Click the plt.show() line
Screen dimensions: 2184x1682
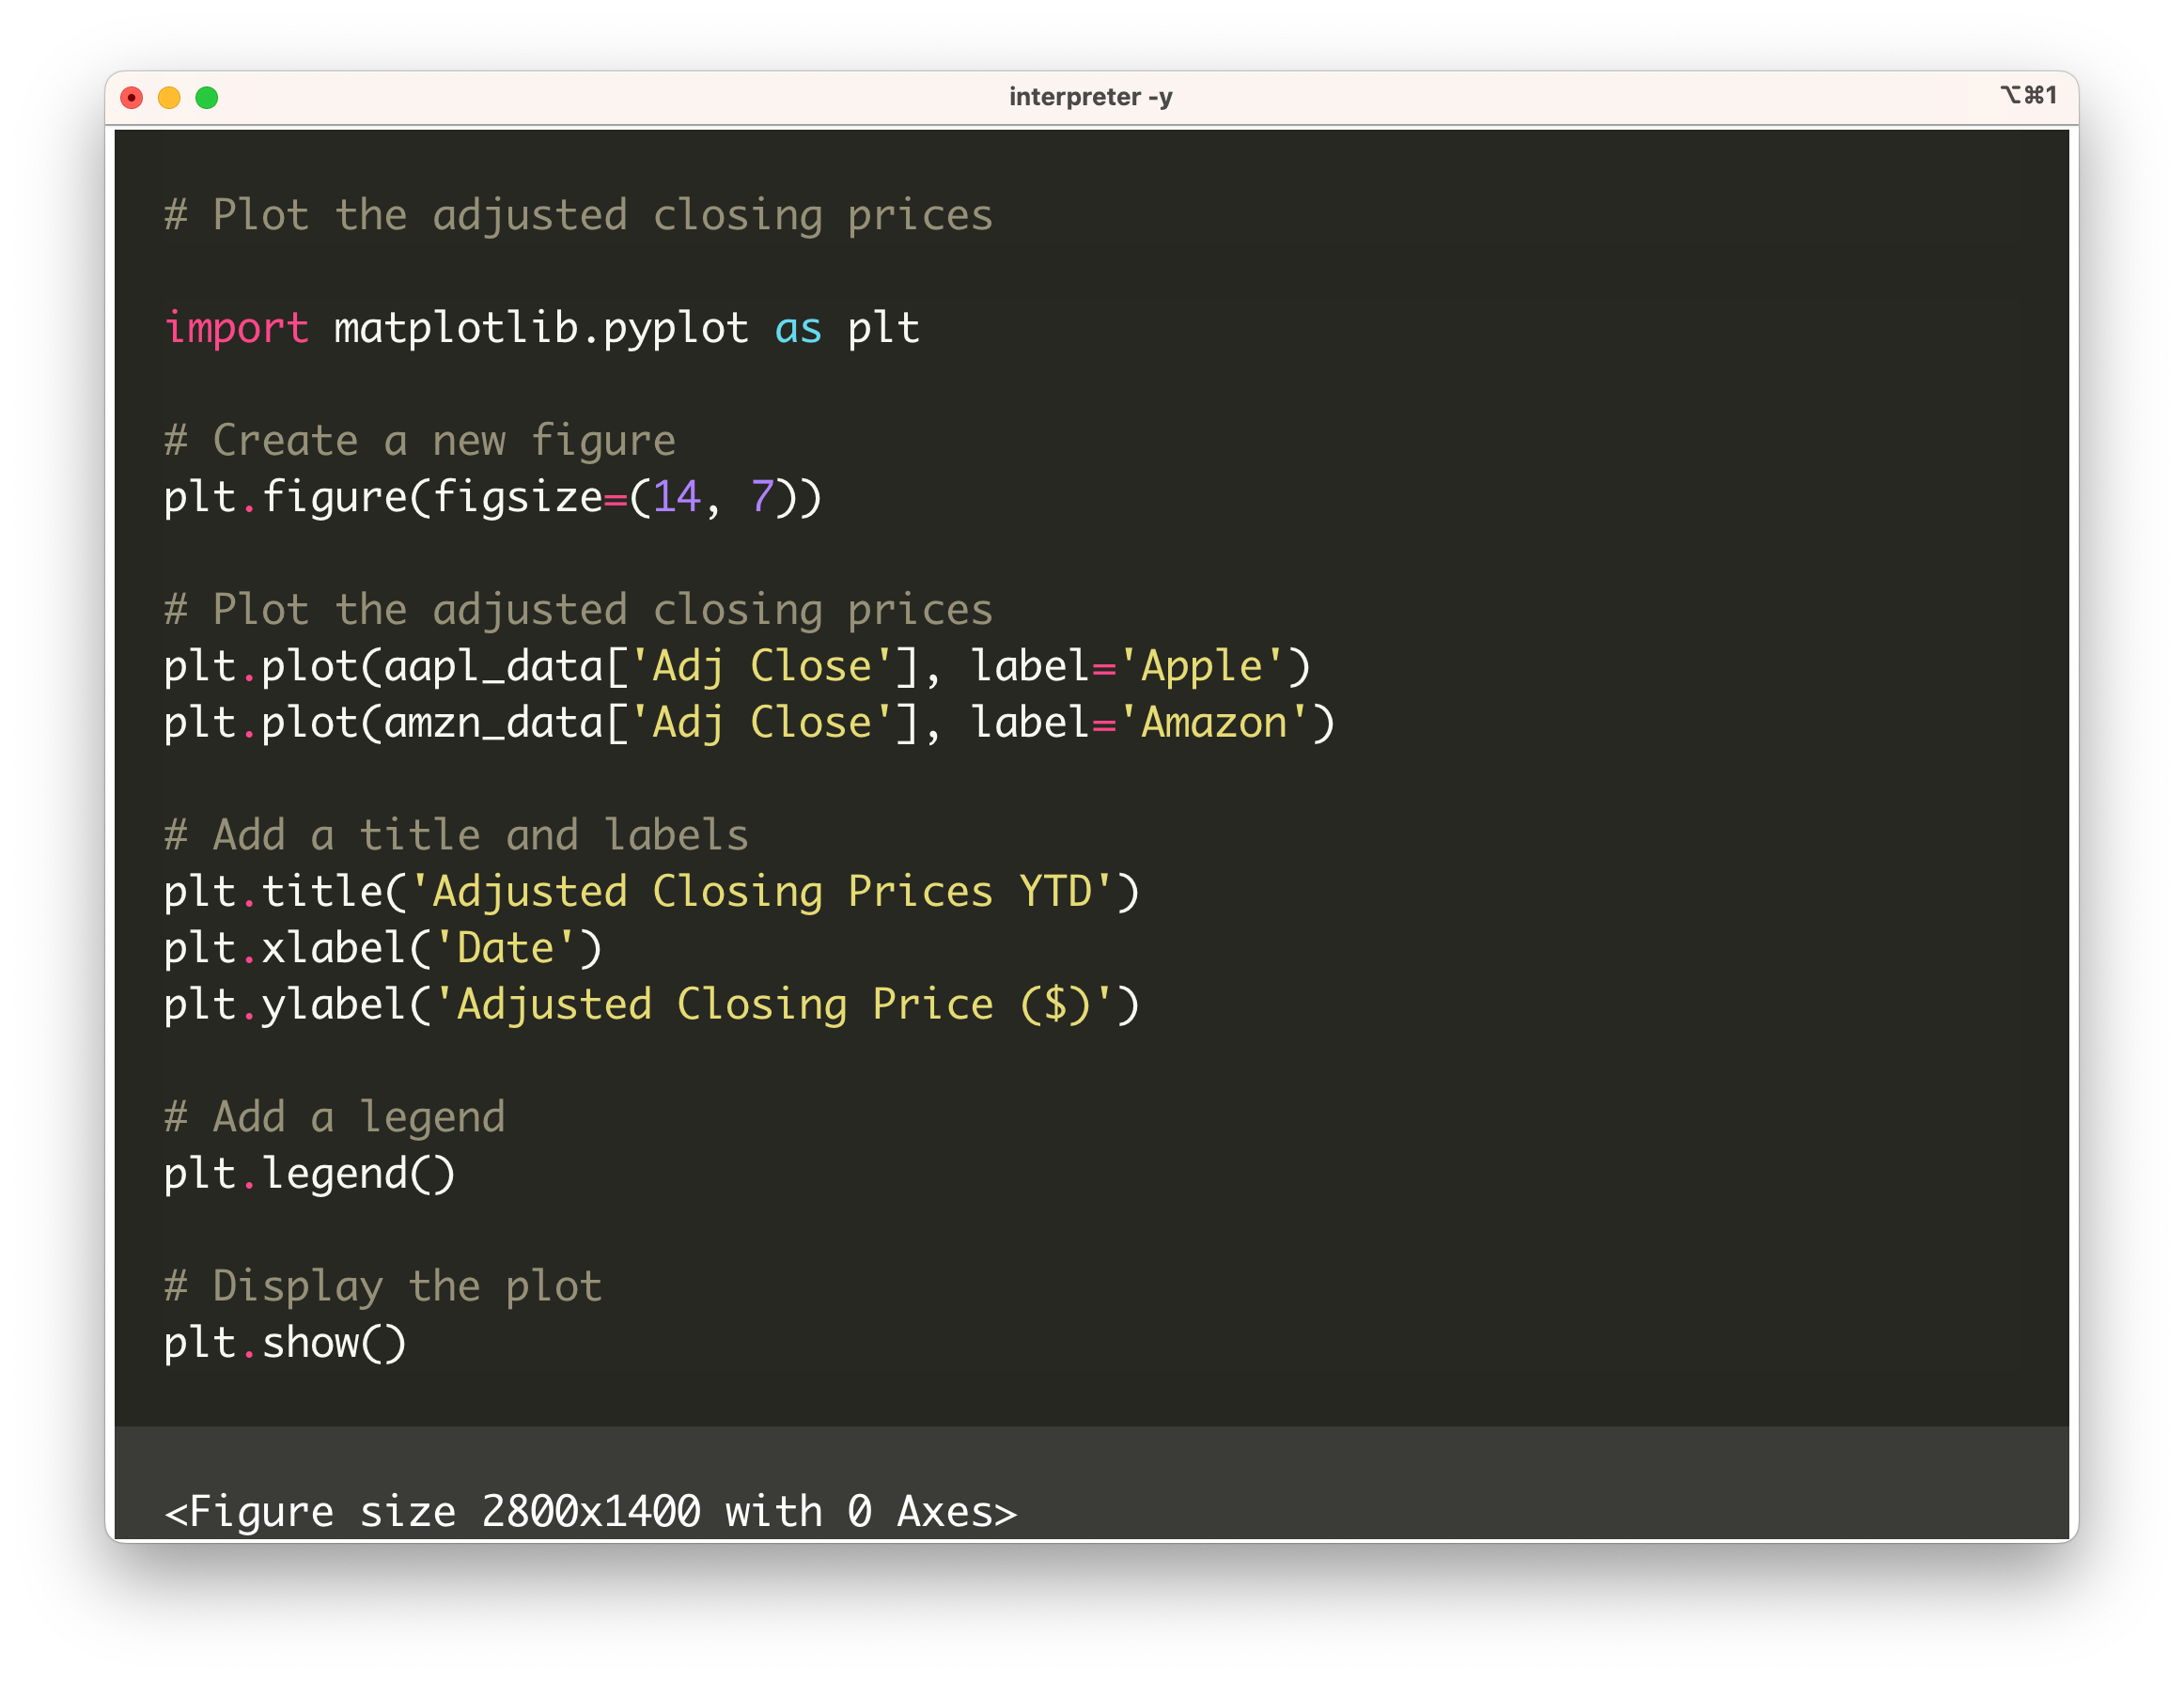click(x=285, y=1342)
